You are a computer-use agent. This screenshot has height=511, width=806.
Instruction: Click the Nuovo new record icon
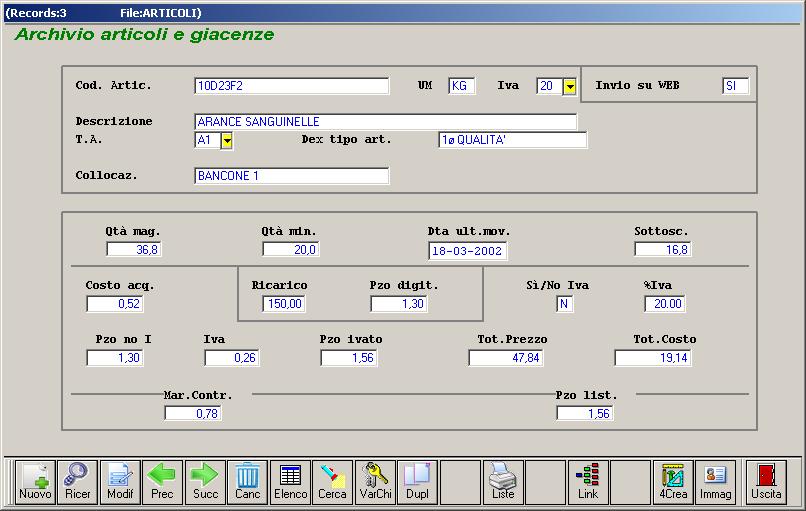(35, 482)
